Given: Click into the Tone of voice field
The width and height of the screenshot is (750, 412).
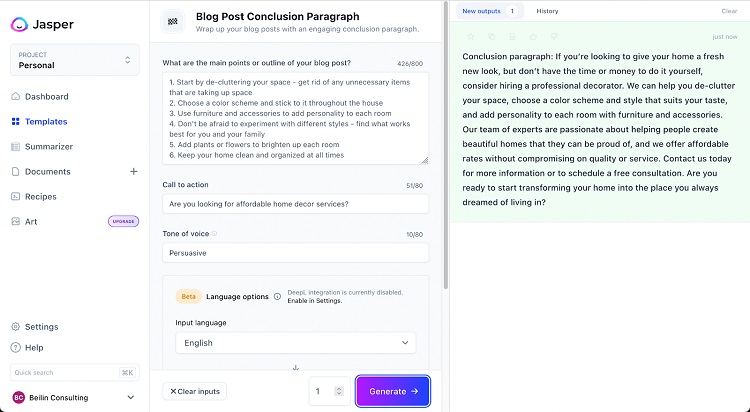Looking at the screenshot, I should click(x=296, y=253).
